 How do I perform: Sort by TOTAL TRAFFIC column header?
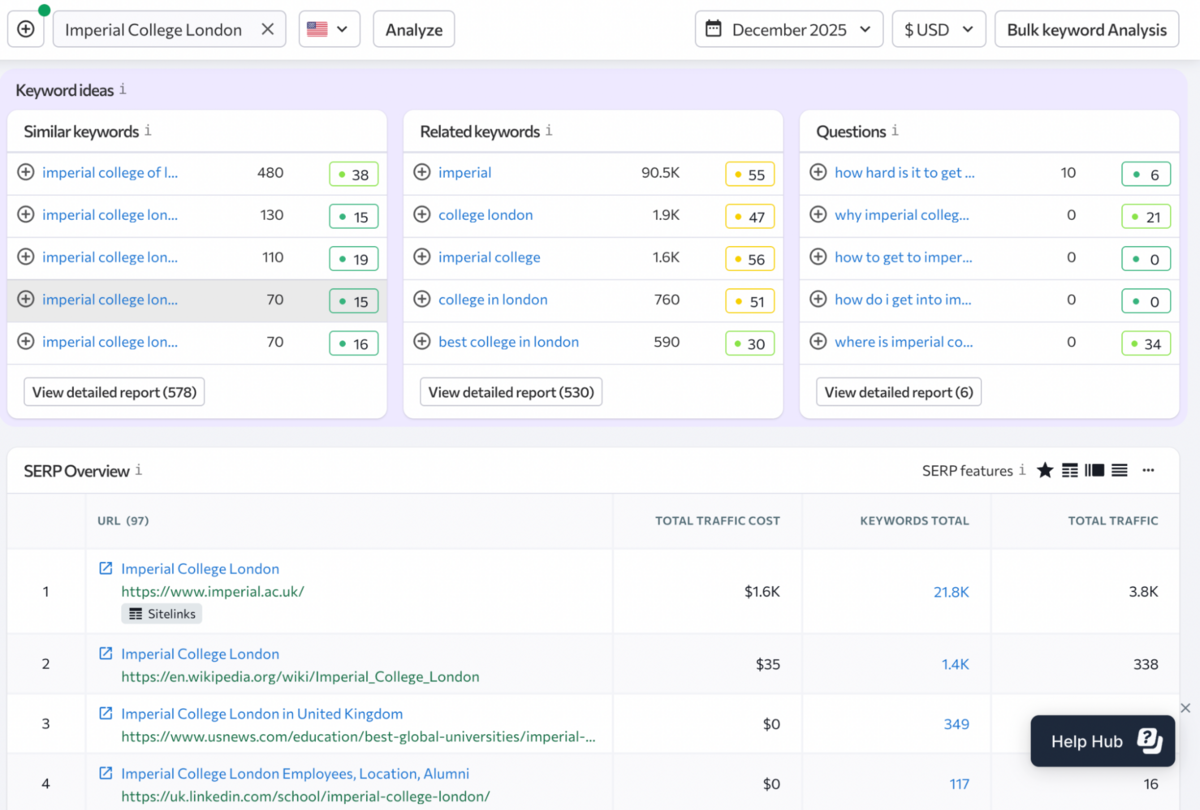pos(1113,520)
